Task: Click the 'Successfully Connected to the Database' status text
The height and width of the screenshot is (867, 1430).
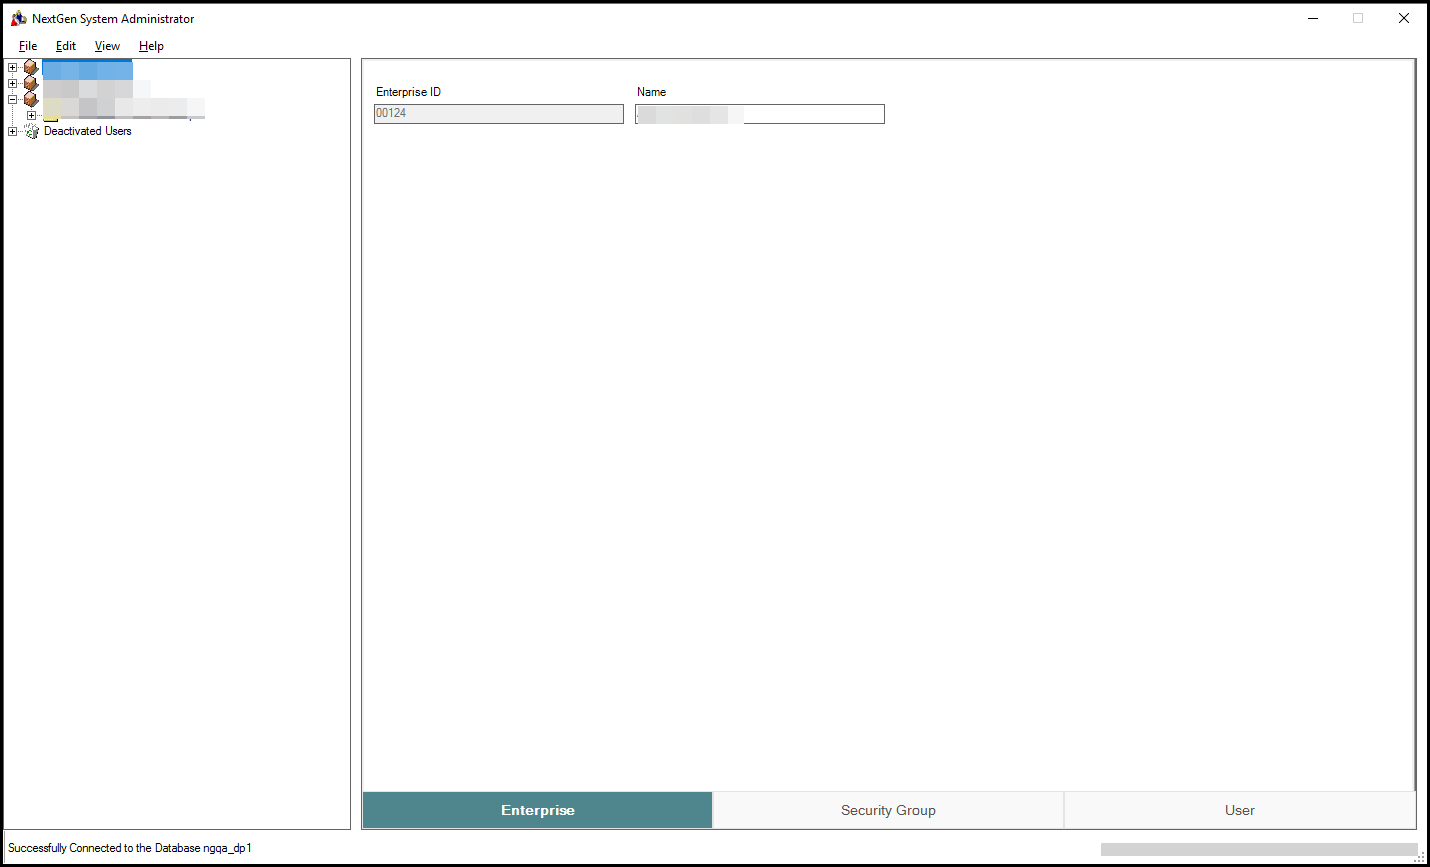Action: 130,848
